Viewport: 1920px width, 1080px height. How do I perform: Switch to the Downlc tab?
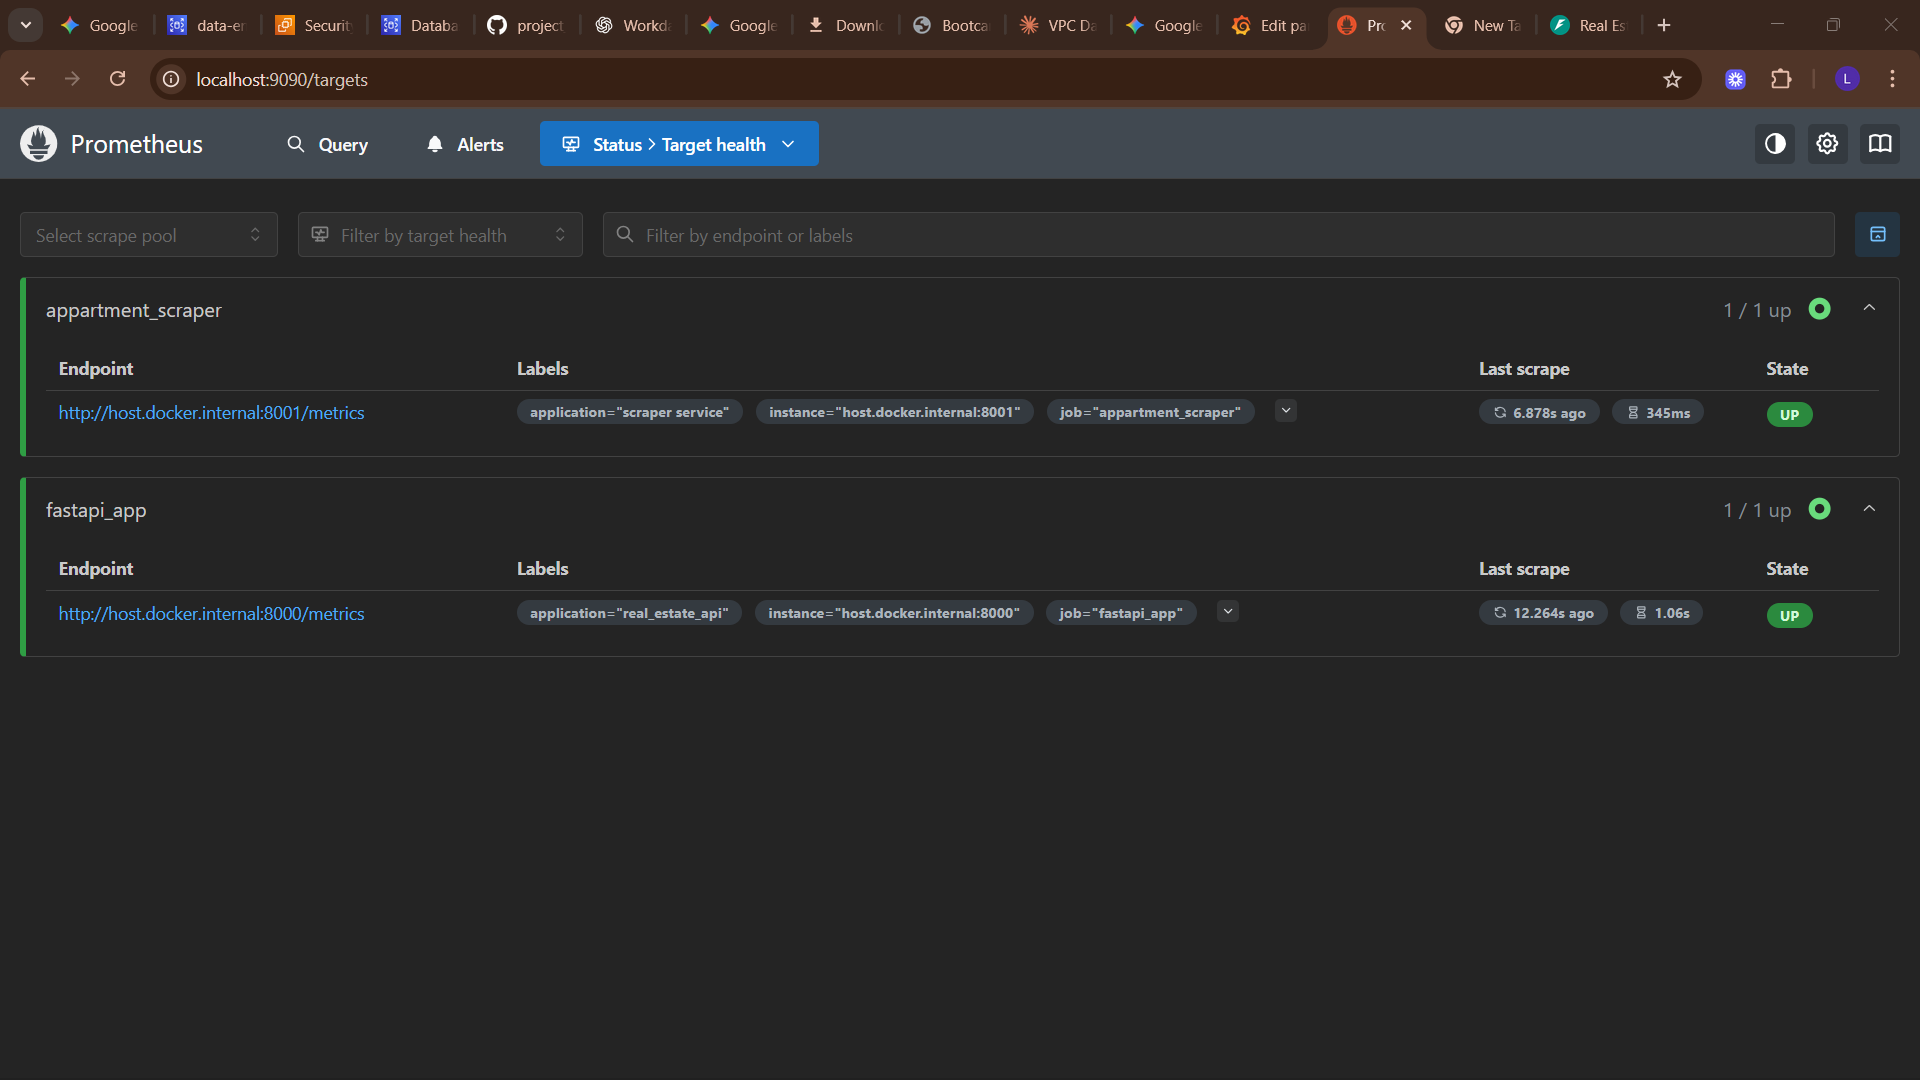tap(845, 25)
